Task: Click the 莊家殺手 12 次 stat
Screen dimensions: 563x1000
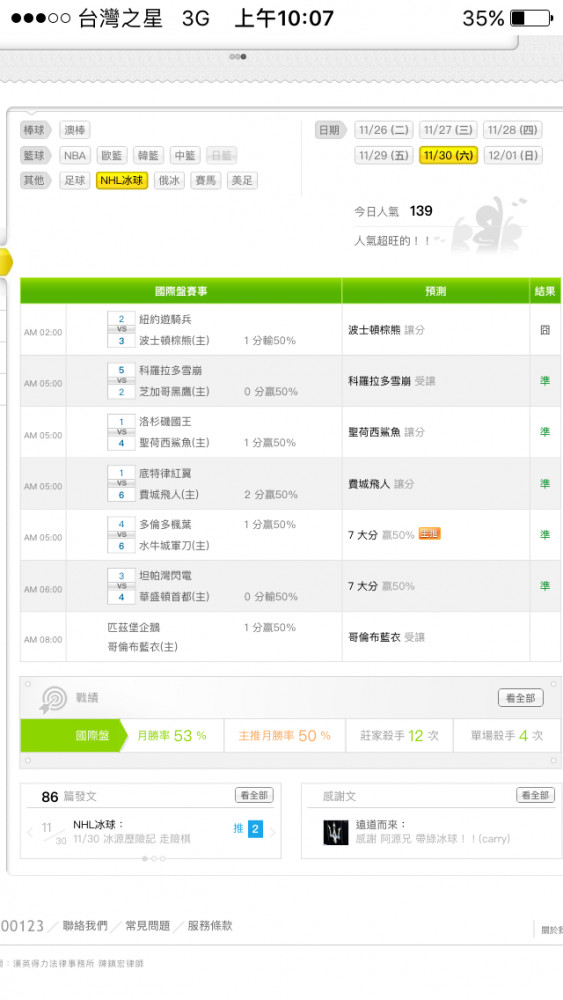Action: pyautogui.click(x=400, y=736)
